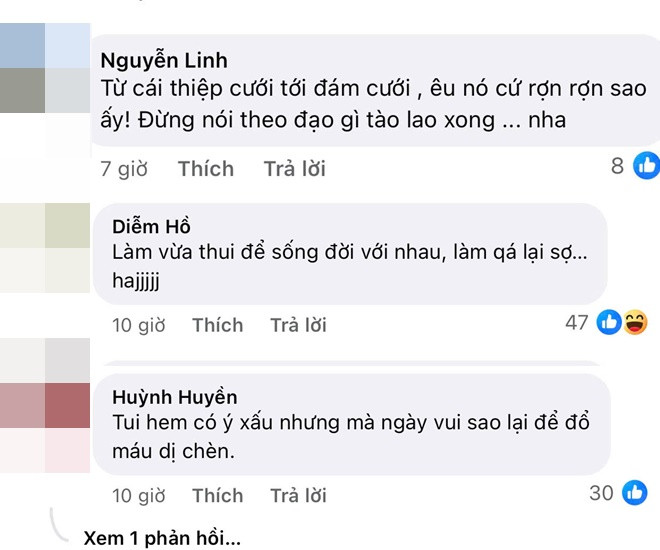Click the like reaction icon on Nguyễn Linh's comment
660x550 pixels.
[646, 166]
